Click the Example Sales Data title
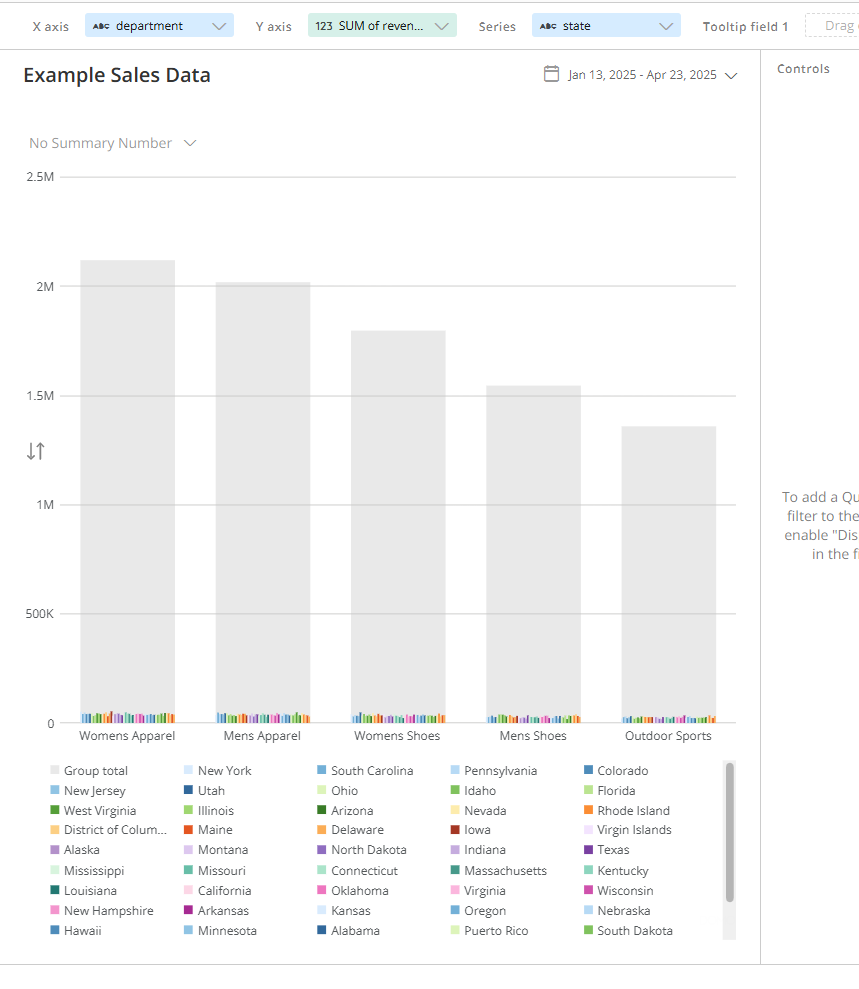This screenshot has height=989, width=859. 117,75
